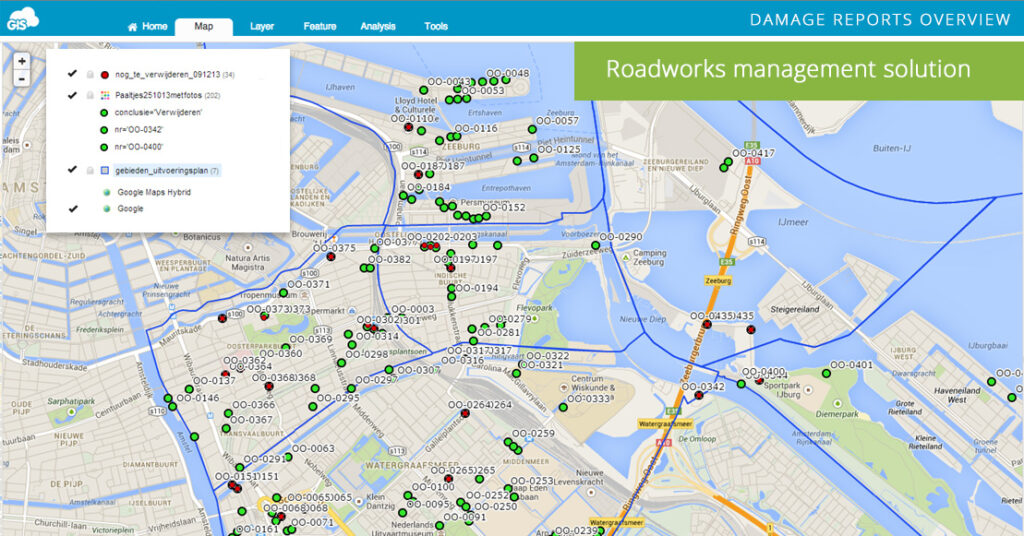
Task: Click red map marker labeled OO-0264
Action: [x=464, y=413]
